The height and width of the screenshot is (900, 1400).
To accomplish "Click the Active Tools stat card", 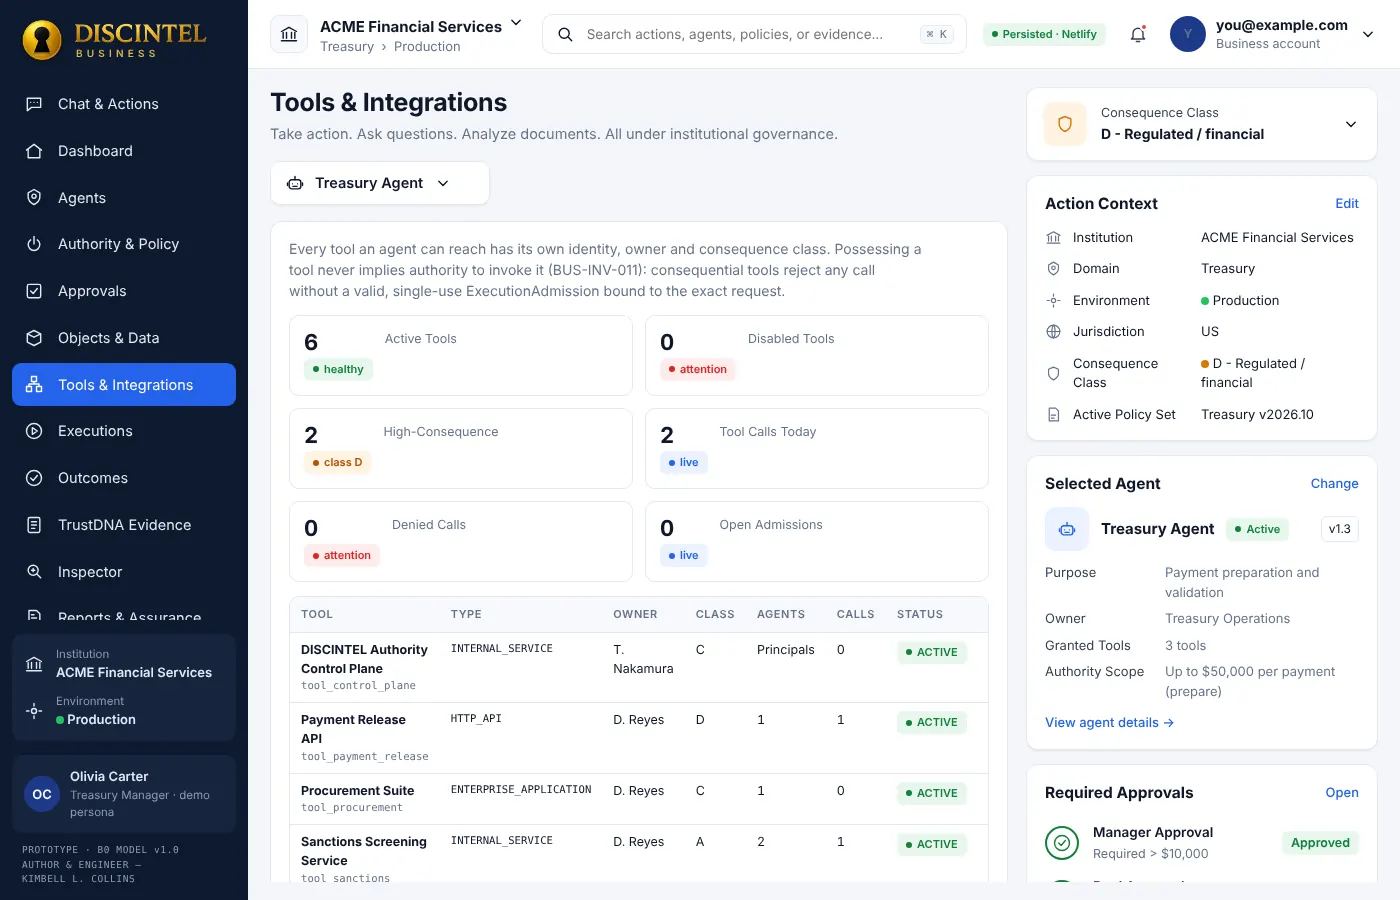I will [461, 356].
